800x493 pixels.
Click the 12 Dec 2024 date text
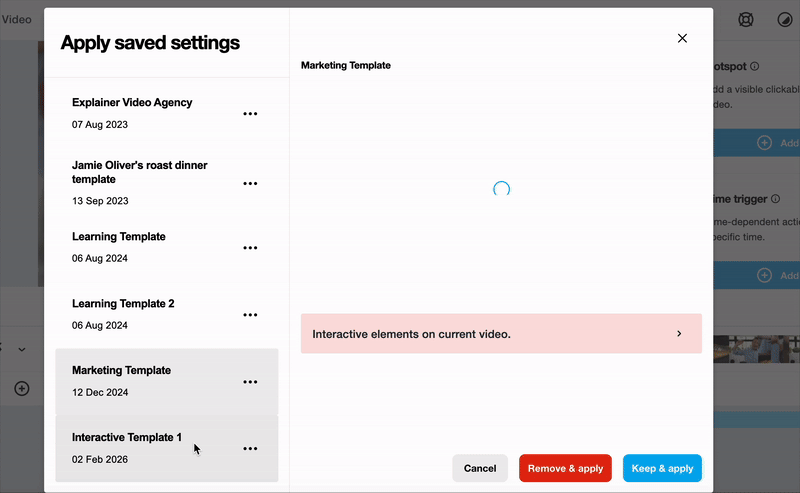(x=100, y=392)
